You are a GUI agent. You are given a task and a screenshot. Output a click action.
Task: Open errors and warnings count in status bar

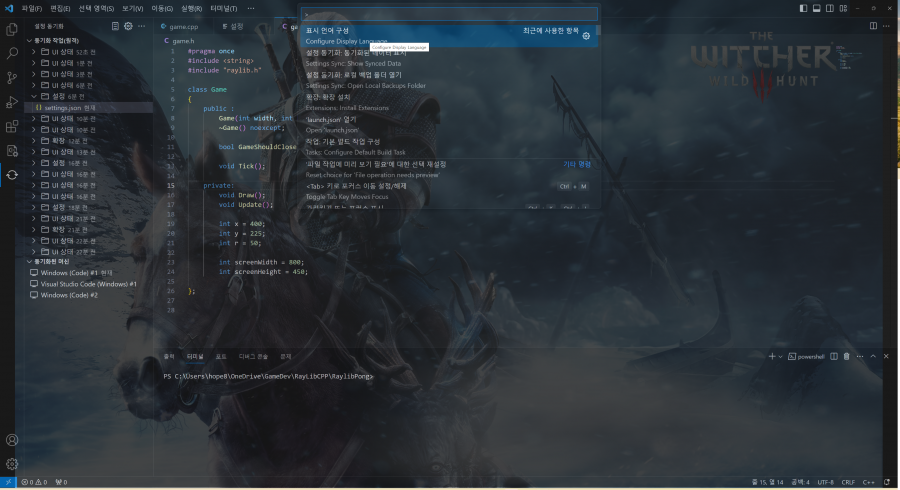pyautogui.click(x=34, y=482)
